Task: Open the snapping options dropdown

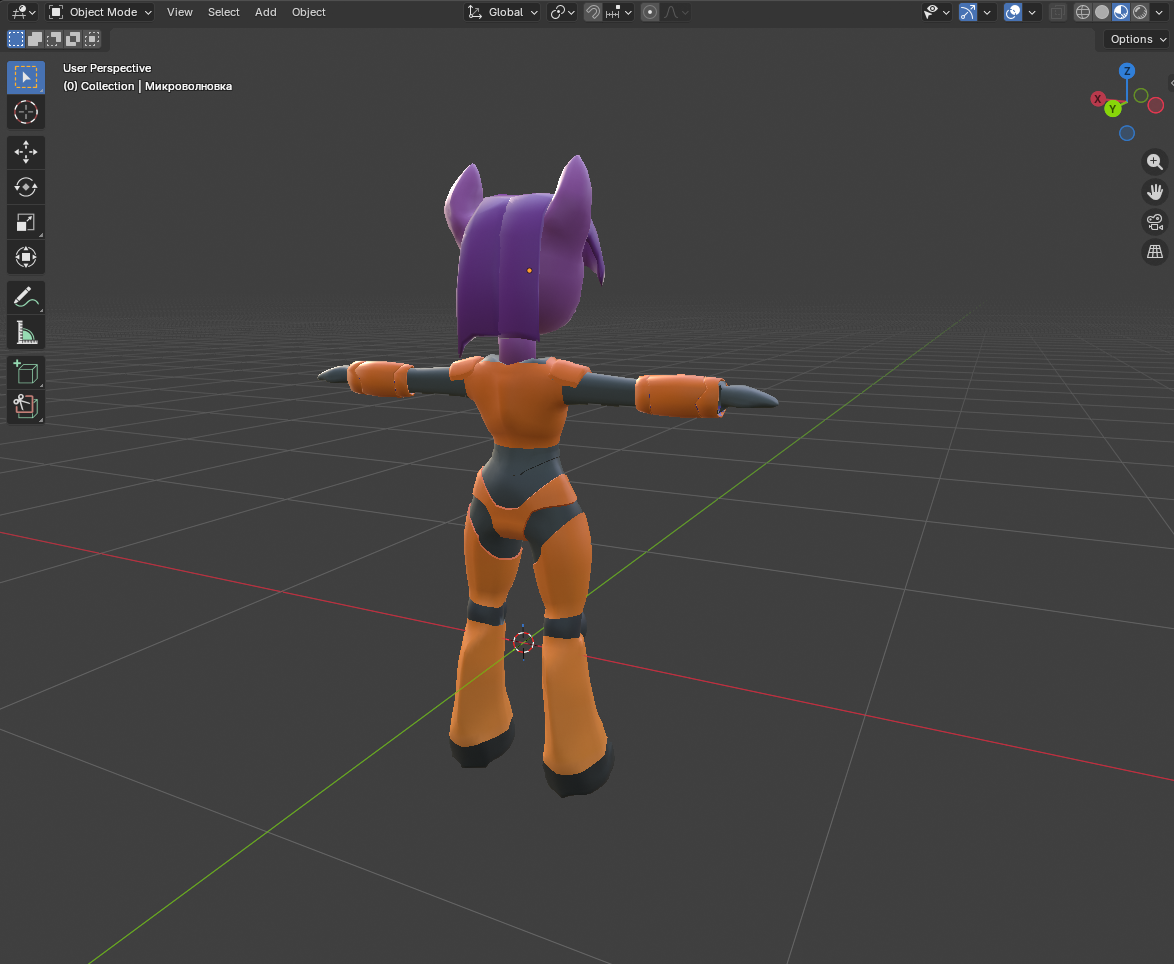Action: click(x=618, y=12)
